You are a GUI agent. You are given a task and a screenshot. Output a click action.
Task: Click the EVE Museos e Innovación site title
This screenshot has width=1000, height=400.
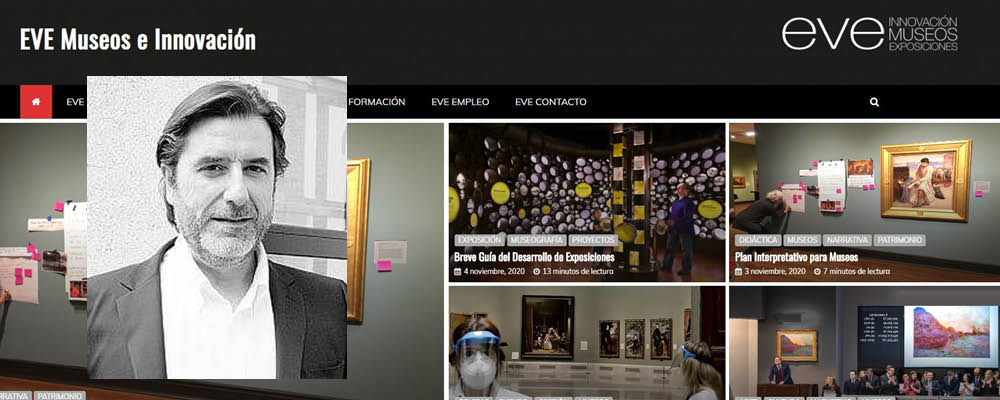pyautogui.click(x=138, y=40)
